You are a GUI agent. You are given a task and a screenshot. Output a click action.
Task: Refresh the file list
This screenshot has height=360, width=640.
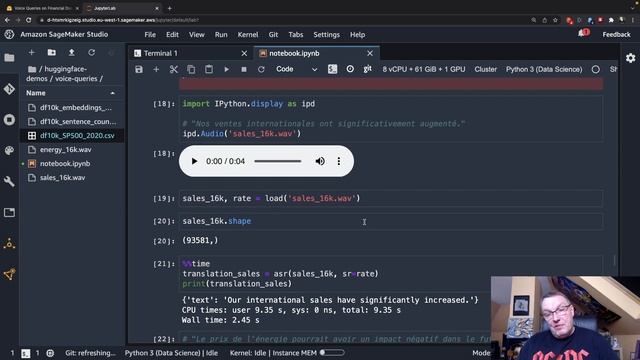[x=91, y=53]
